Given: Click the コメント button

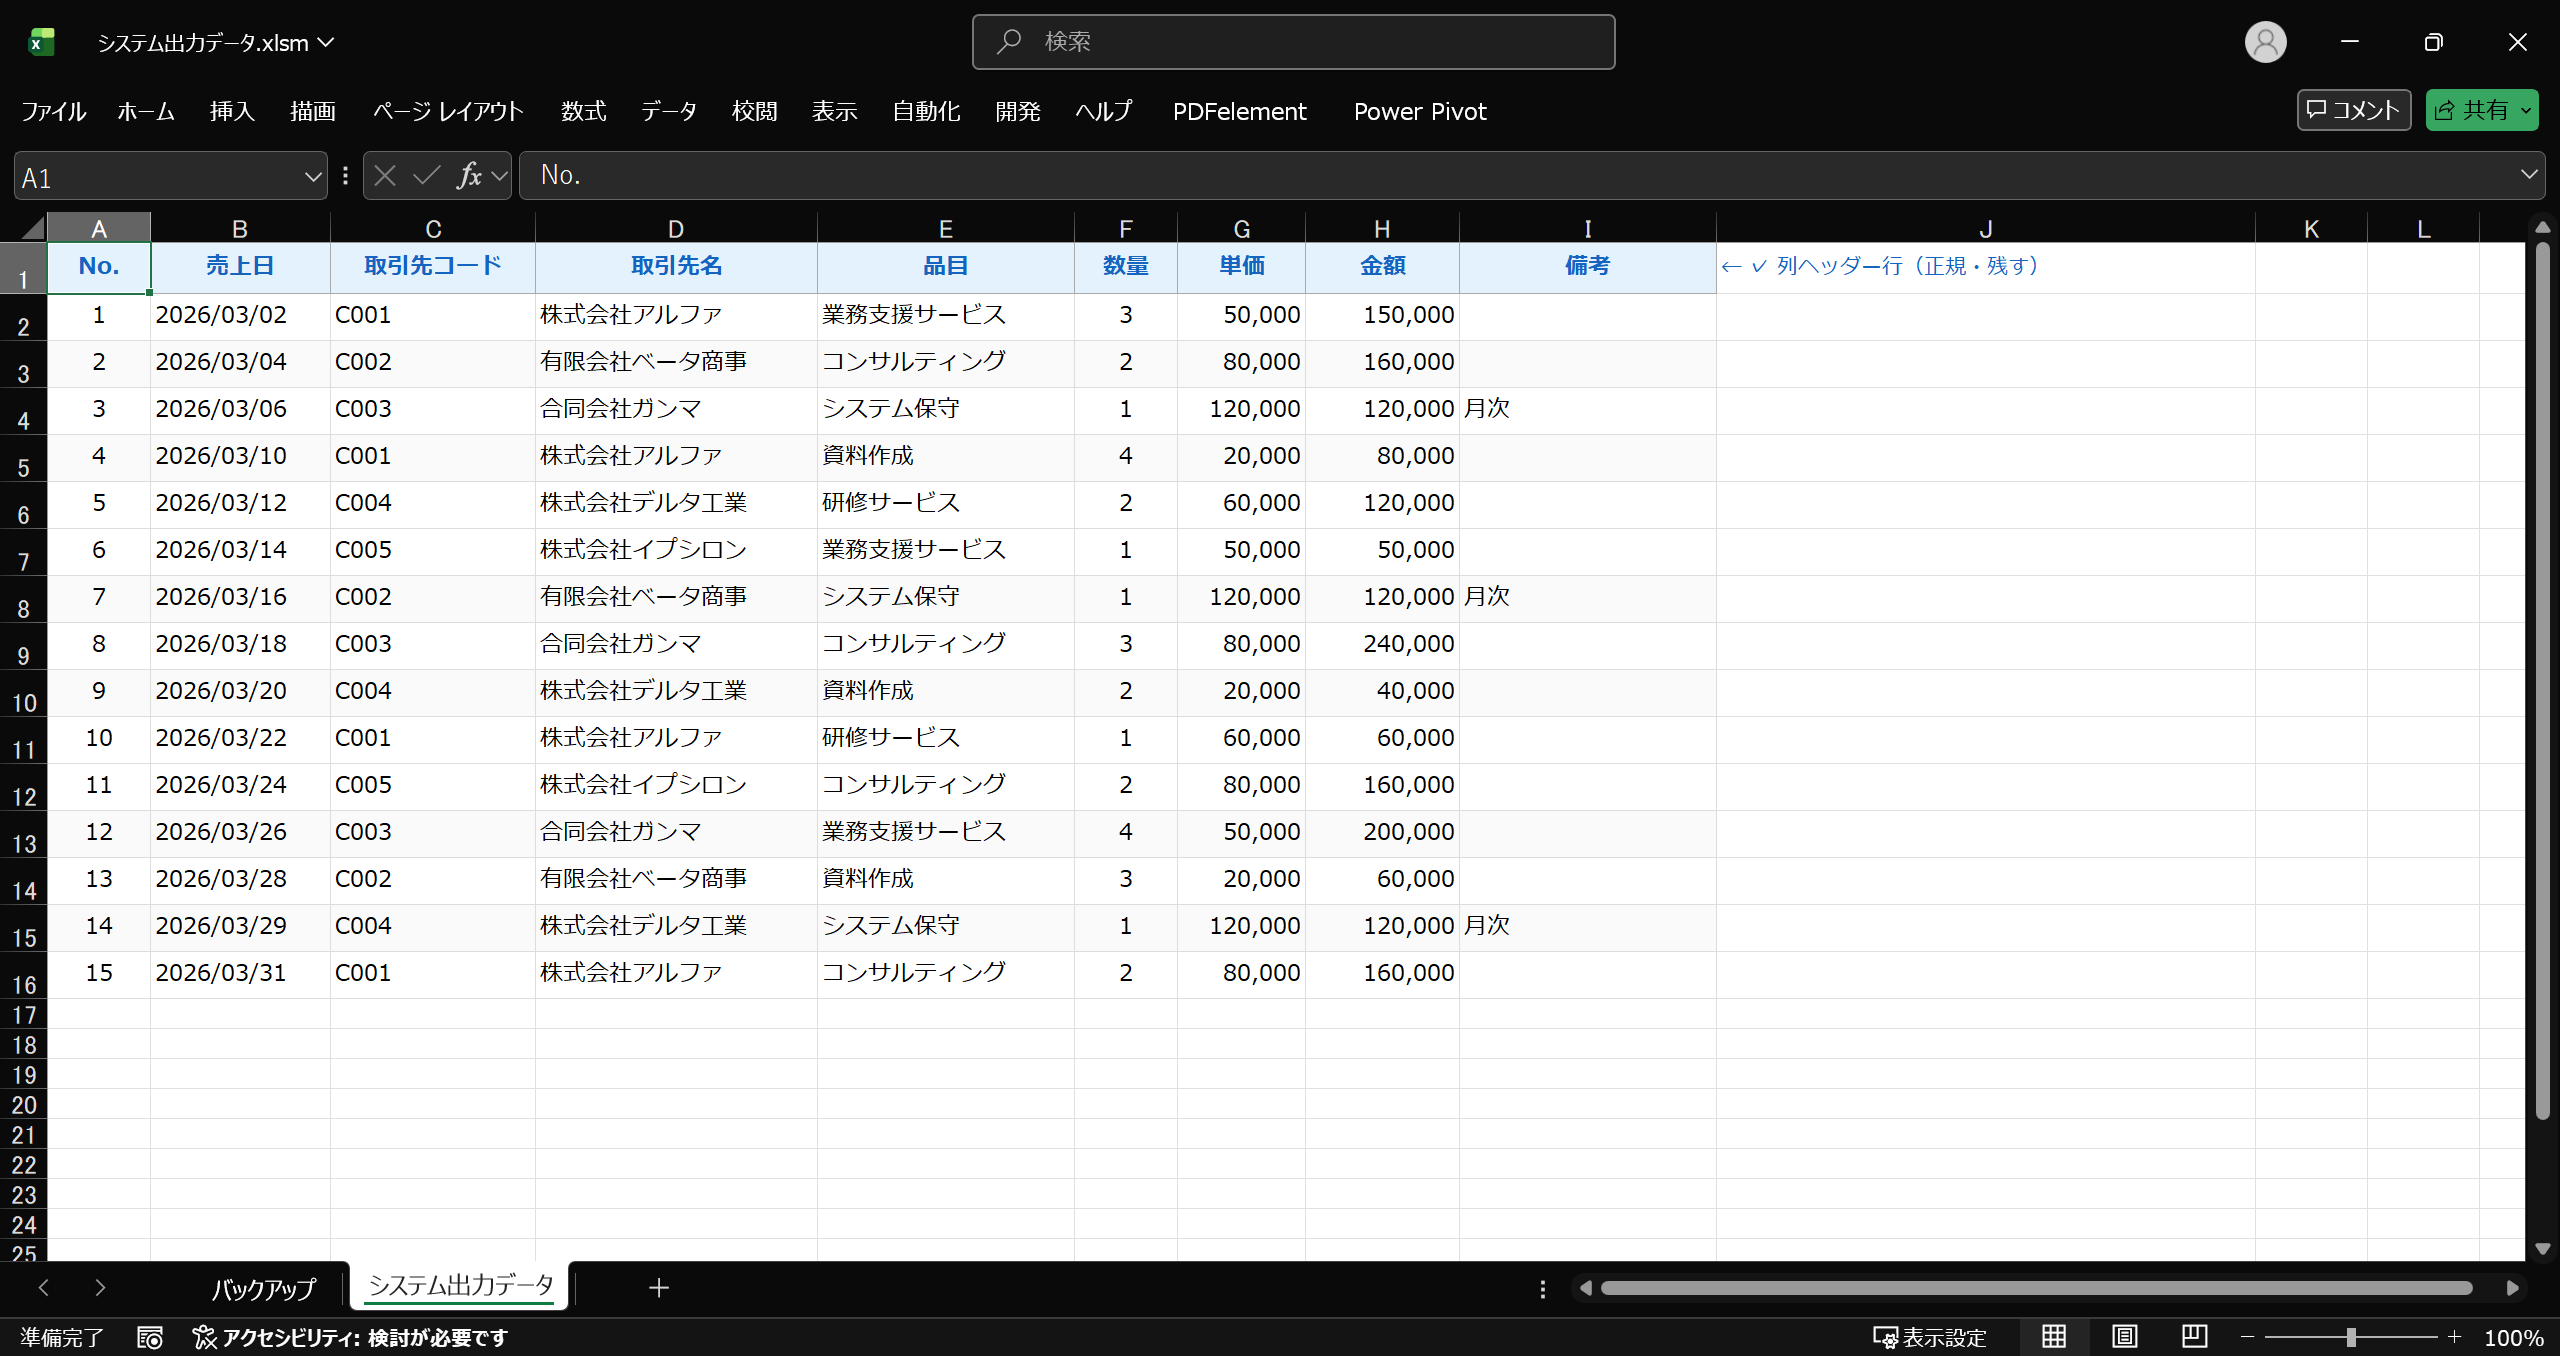Looking at the screenshot, I should [x=2353, y=110].
